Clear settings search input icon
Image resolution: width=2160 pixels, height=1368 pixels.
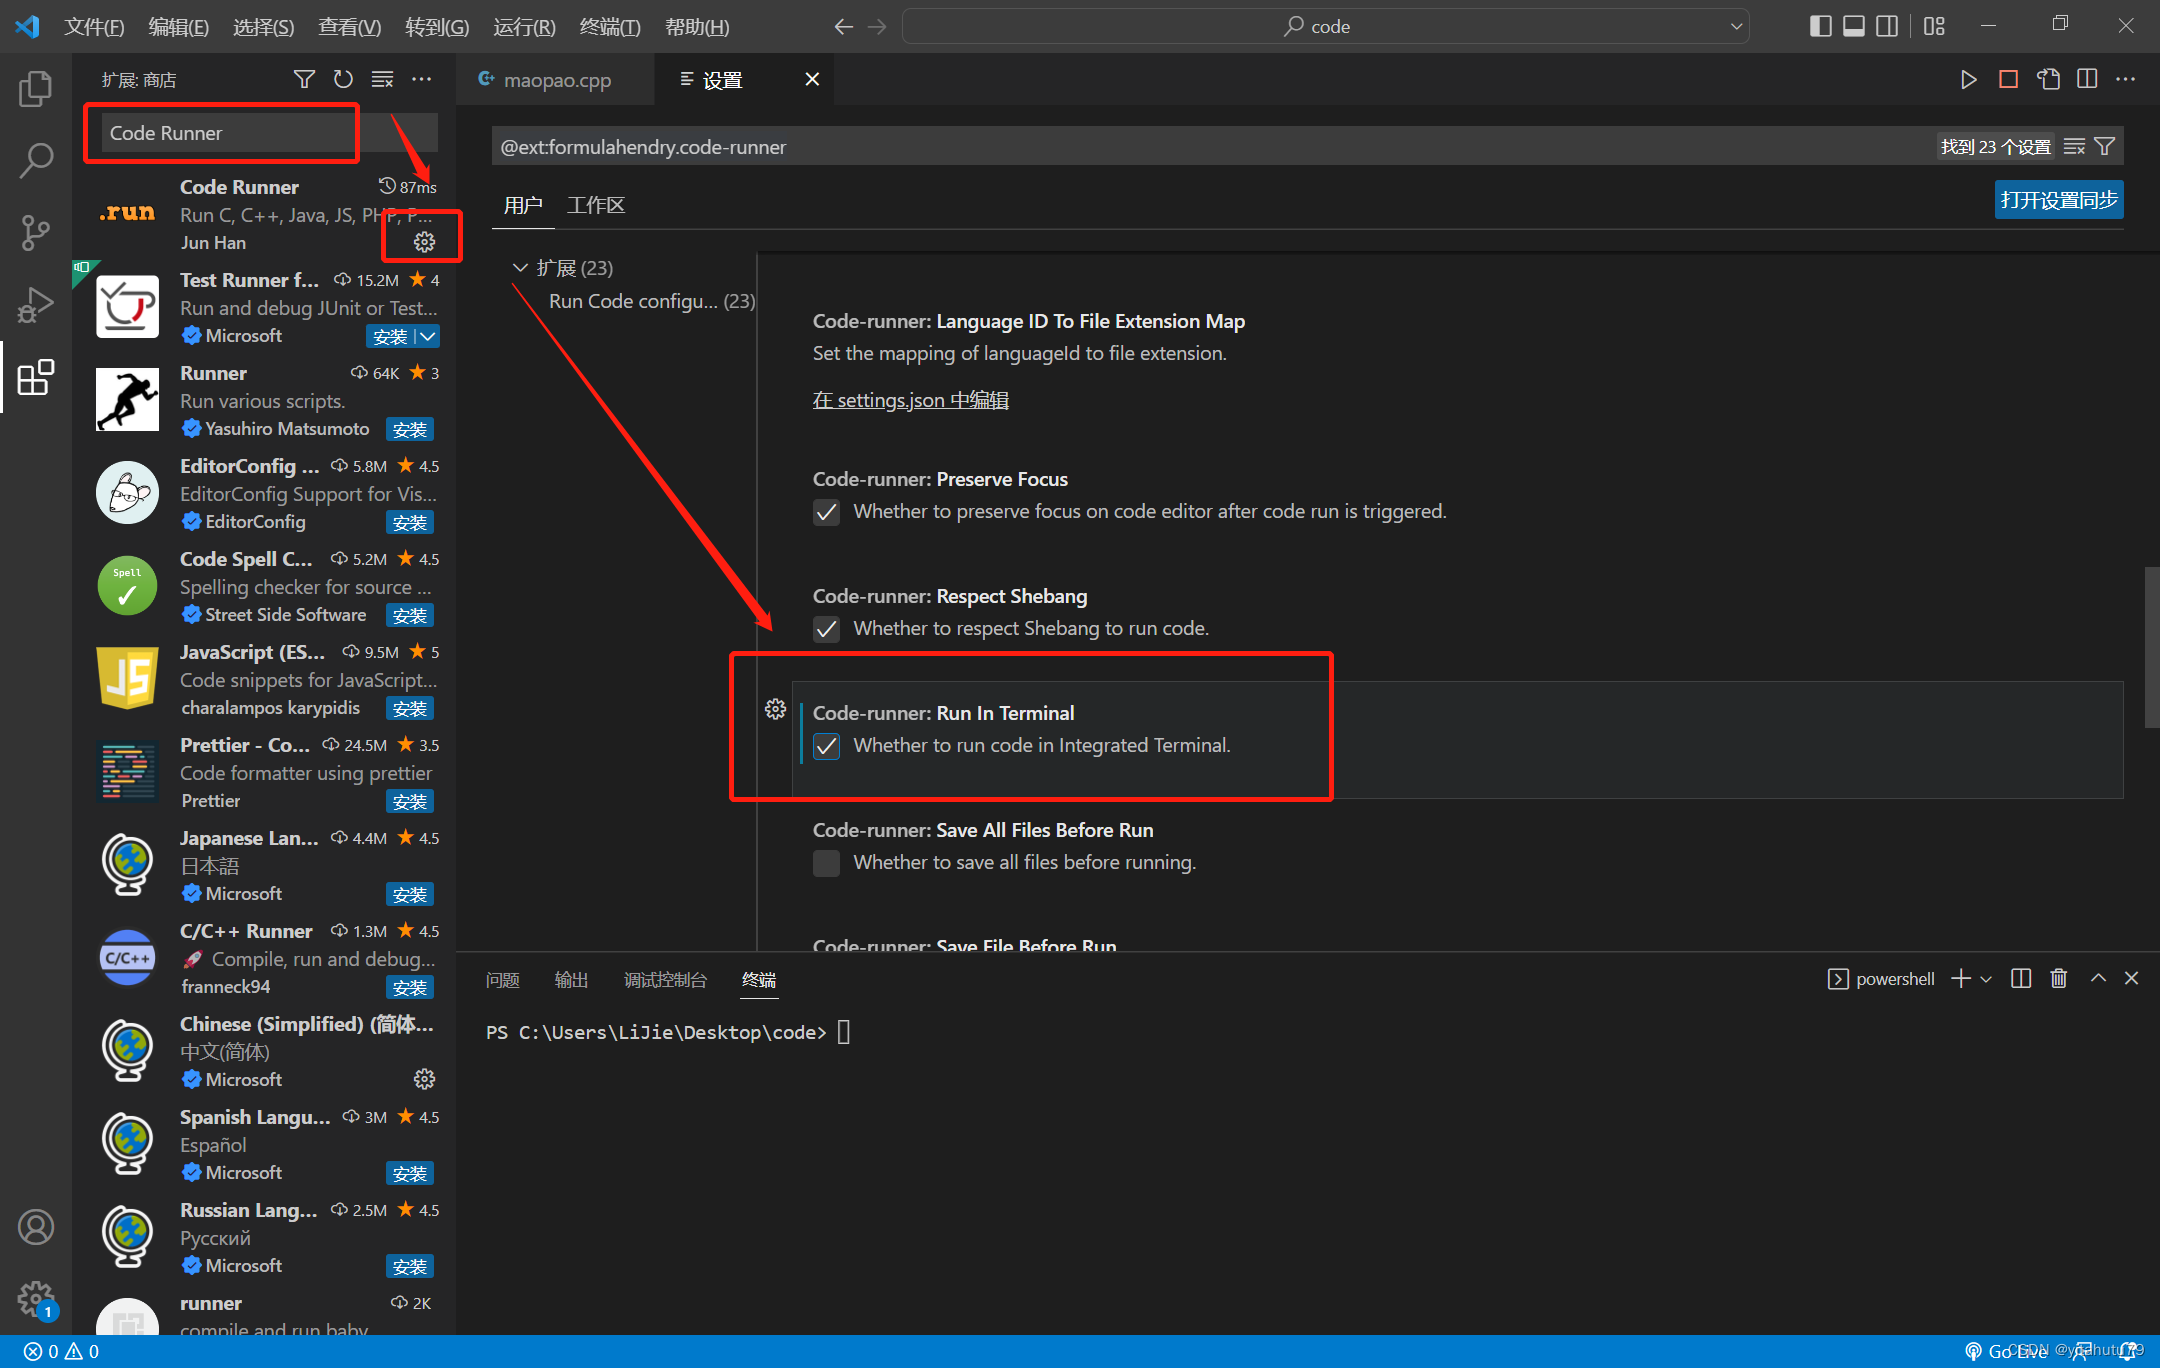(x=2074, y=147)
